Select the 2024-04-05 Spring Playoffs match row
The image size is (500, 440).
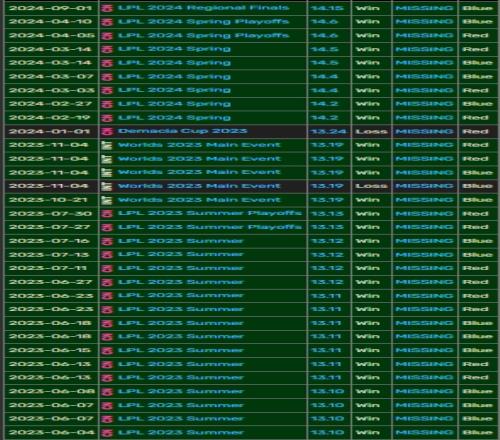point(250,35)
